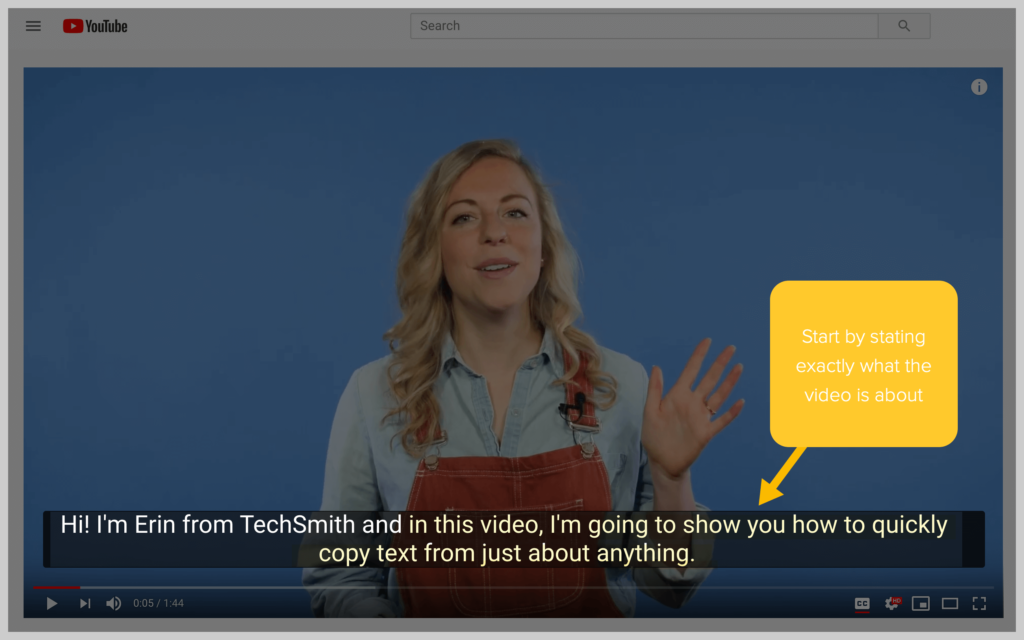Toggle closed captions CC button
Image resolution: width=1024 pixels, height=640 pixels.
click(x=862, y=604)
